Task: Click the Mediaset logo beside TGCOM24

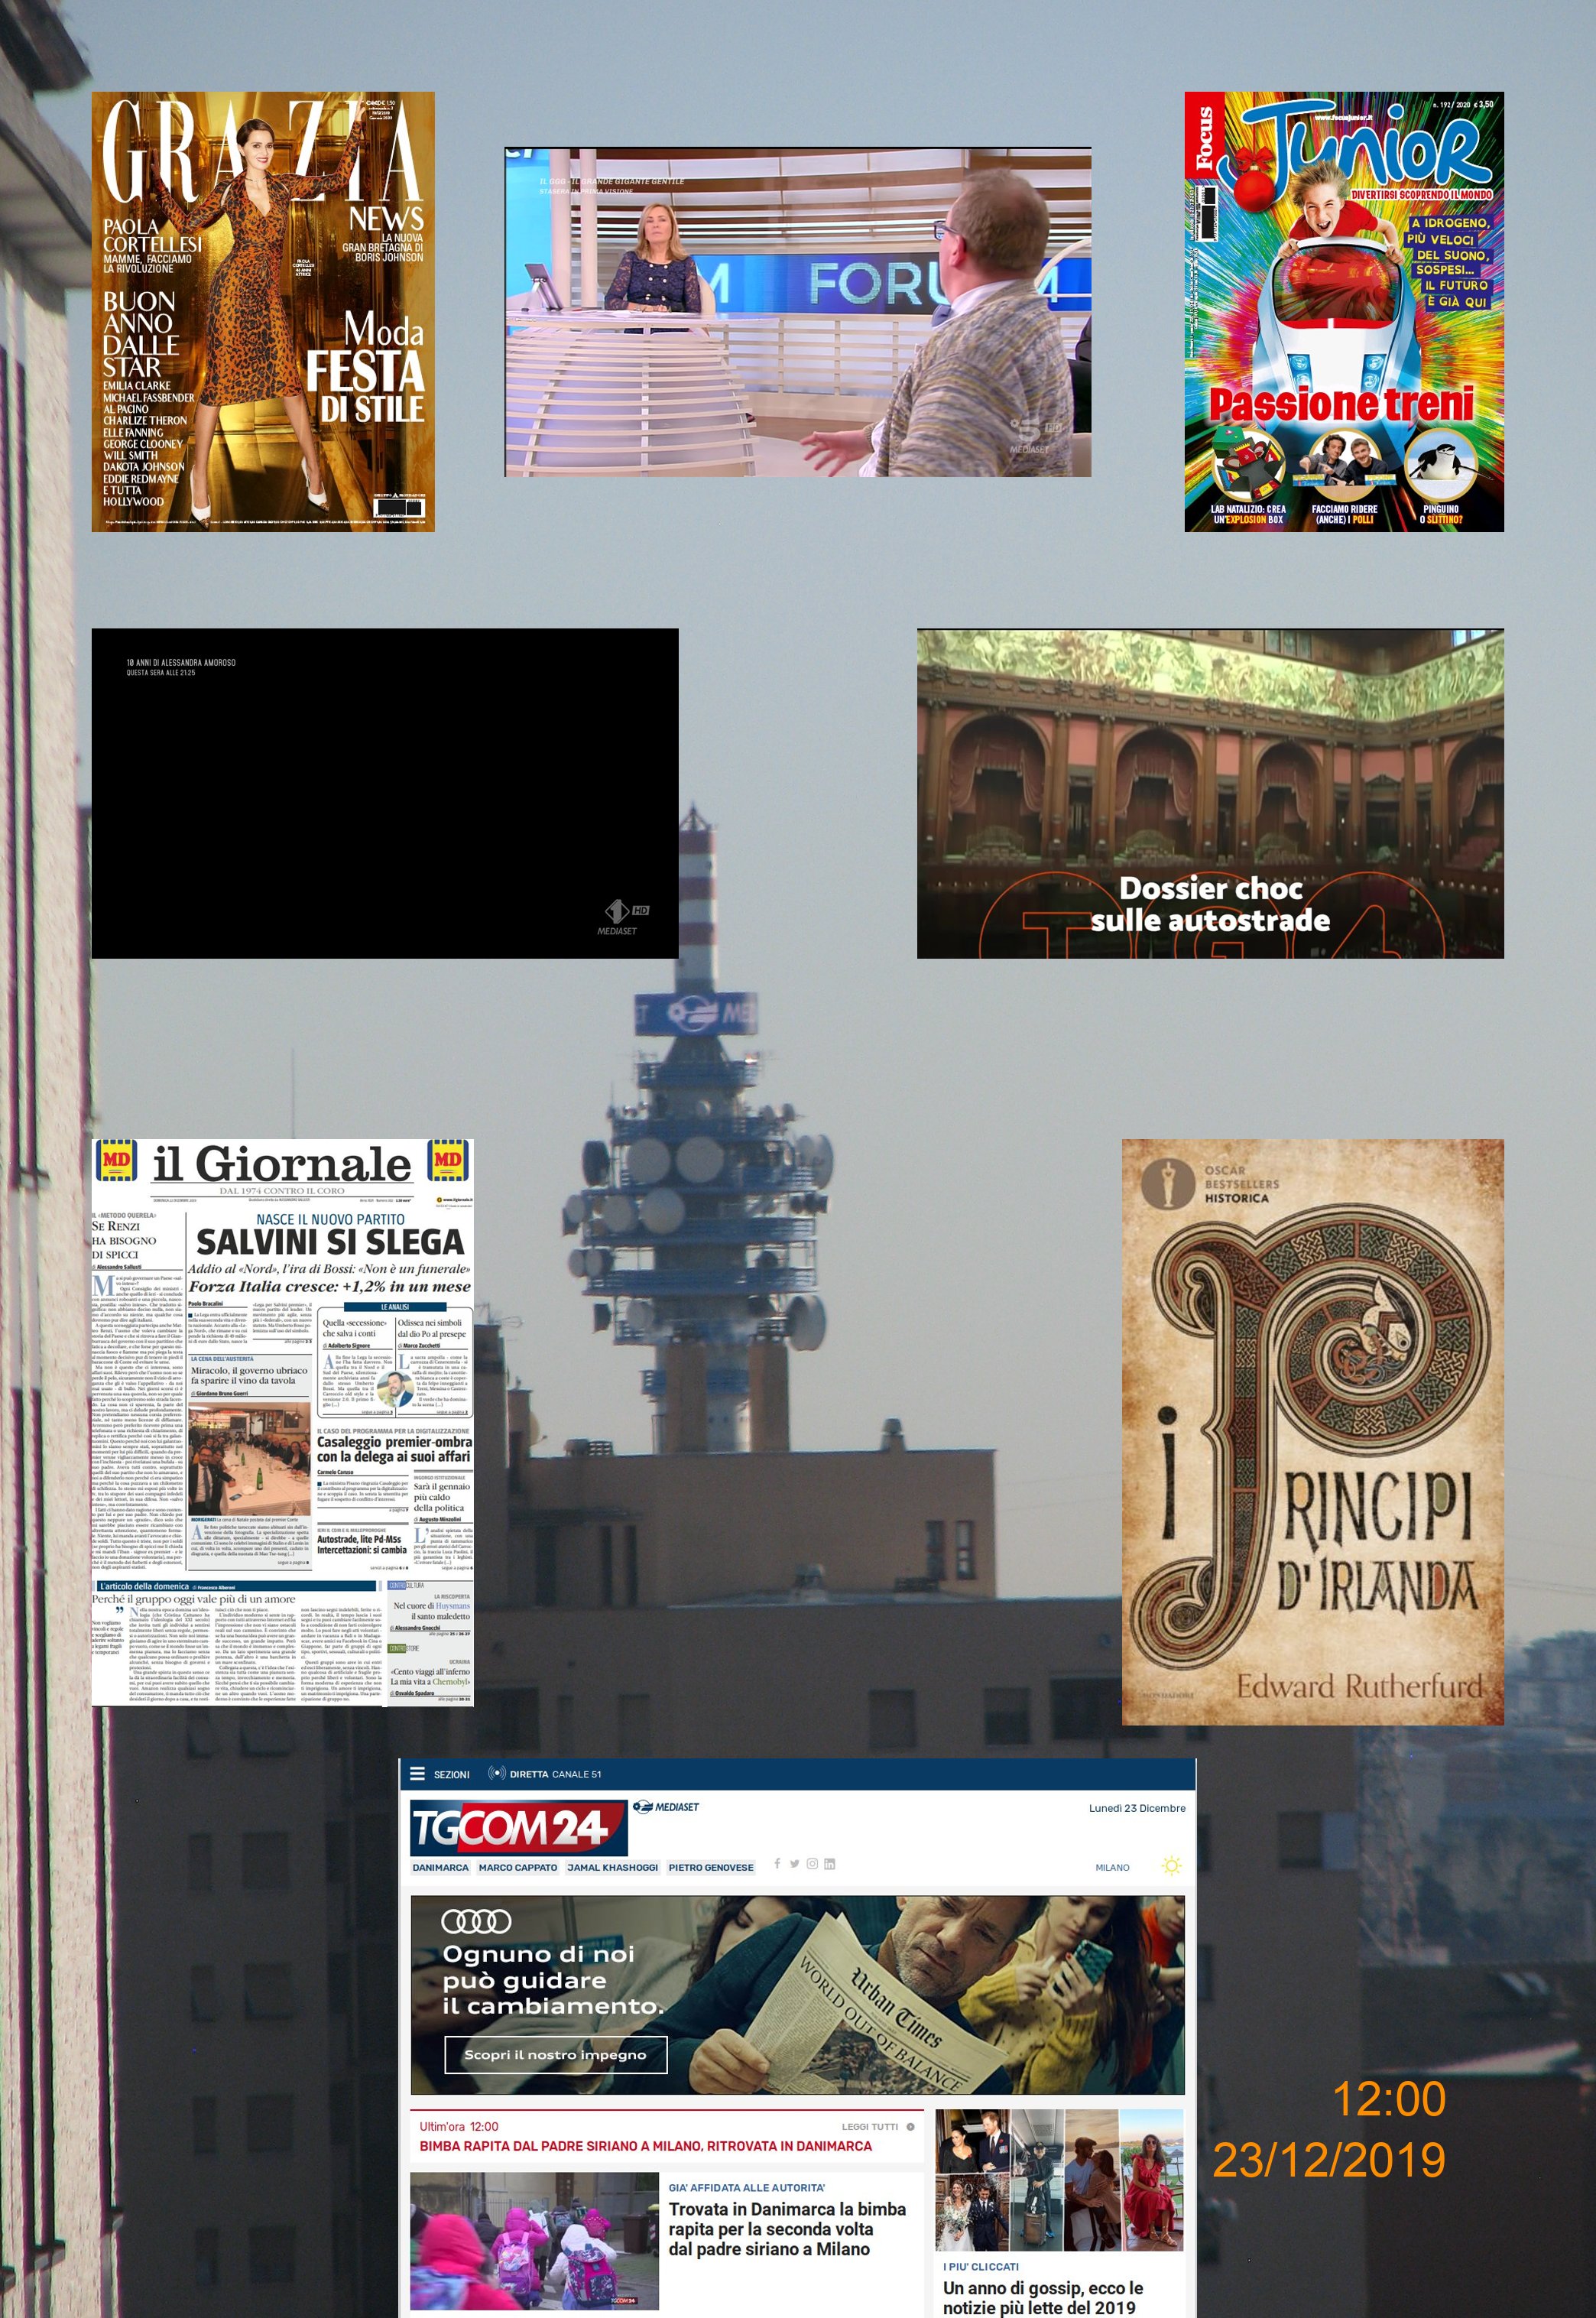Action: tap(665, 1806)
